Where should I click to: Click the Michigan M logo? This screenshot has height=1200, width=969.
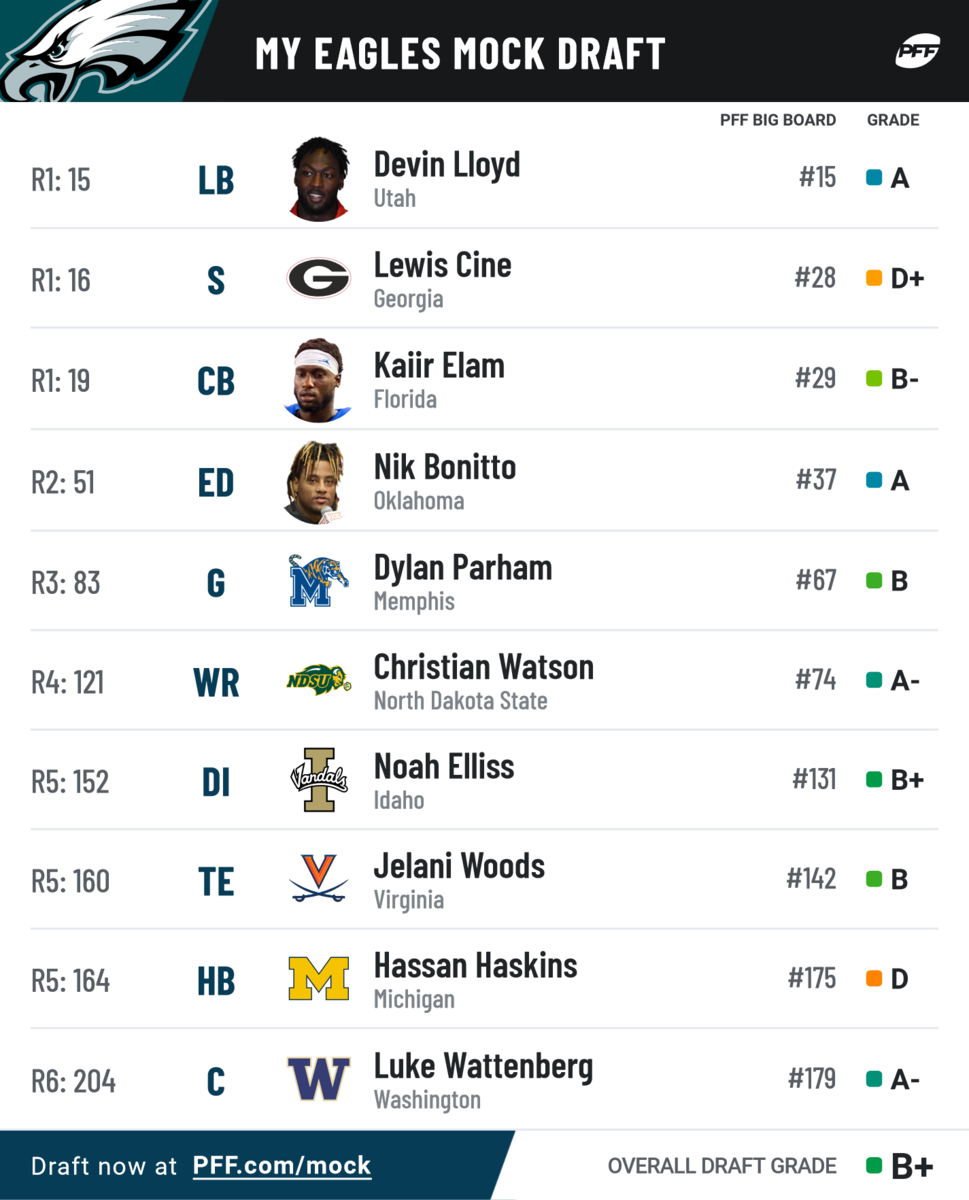pos(319,979)
